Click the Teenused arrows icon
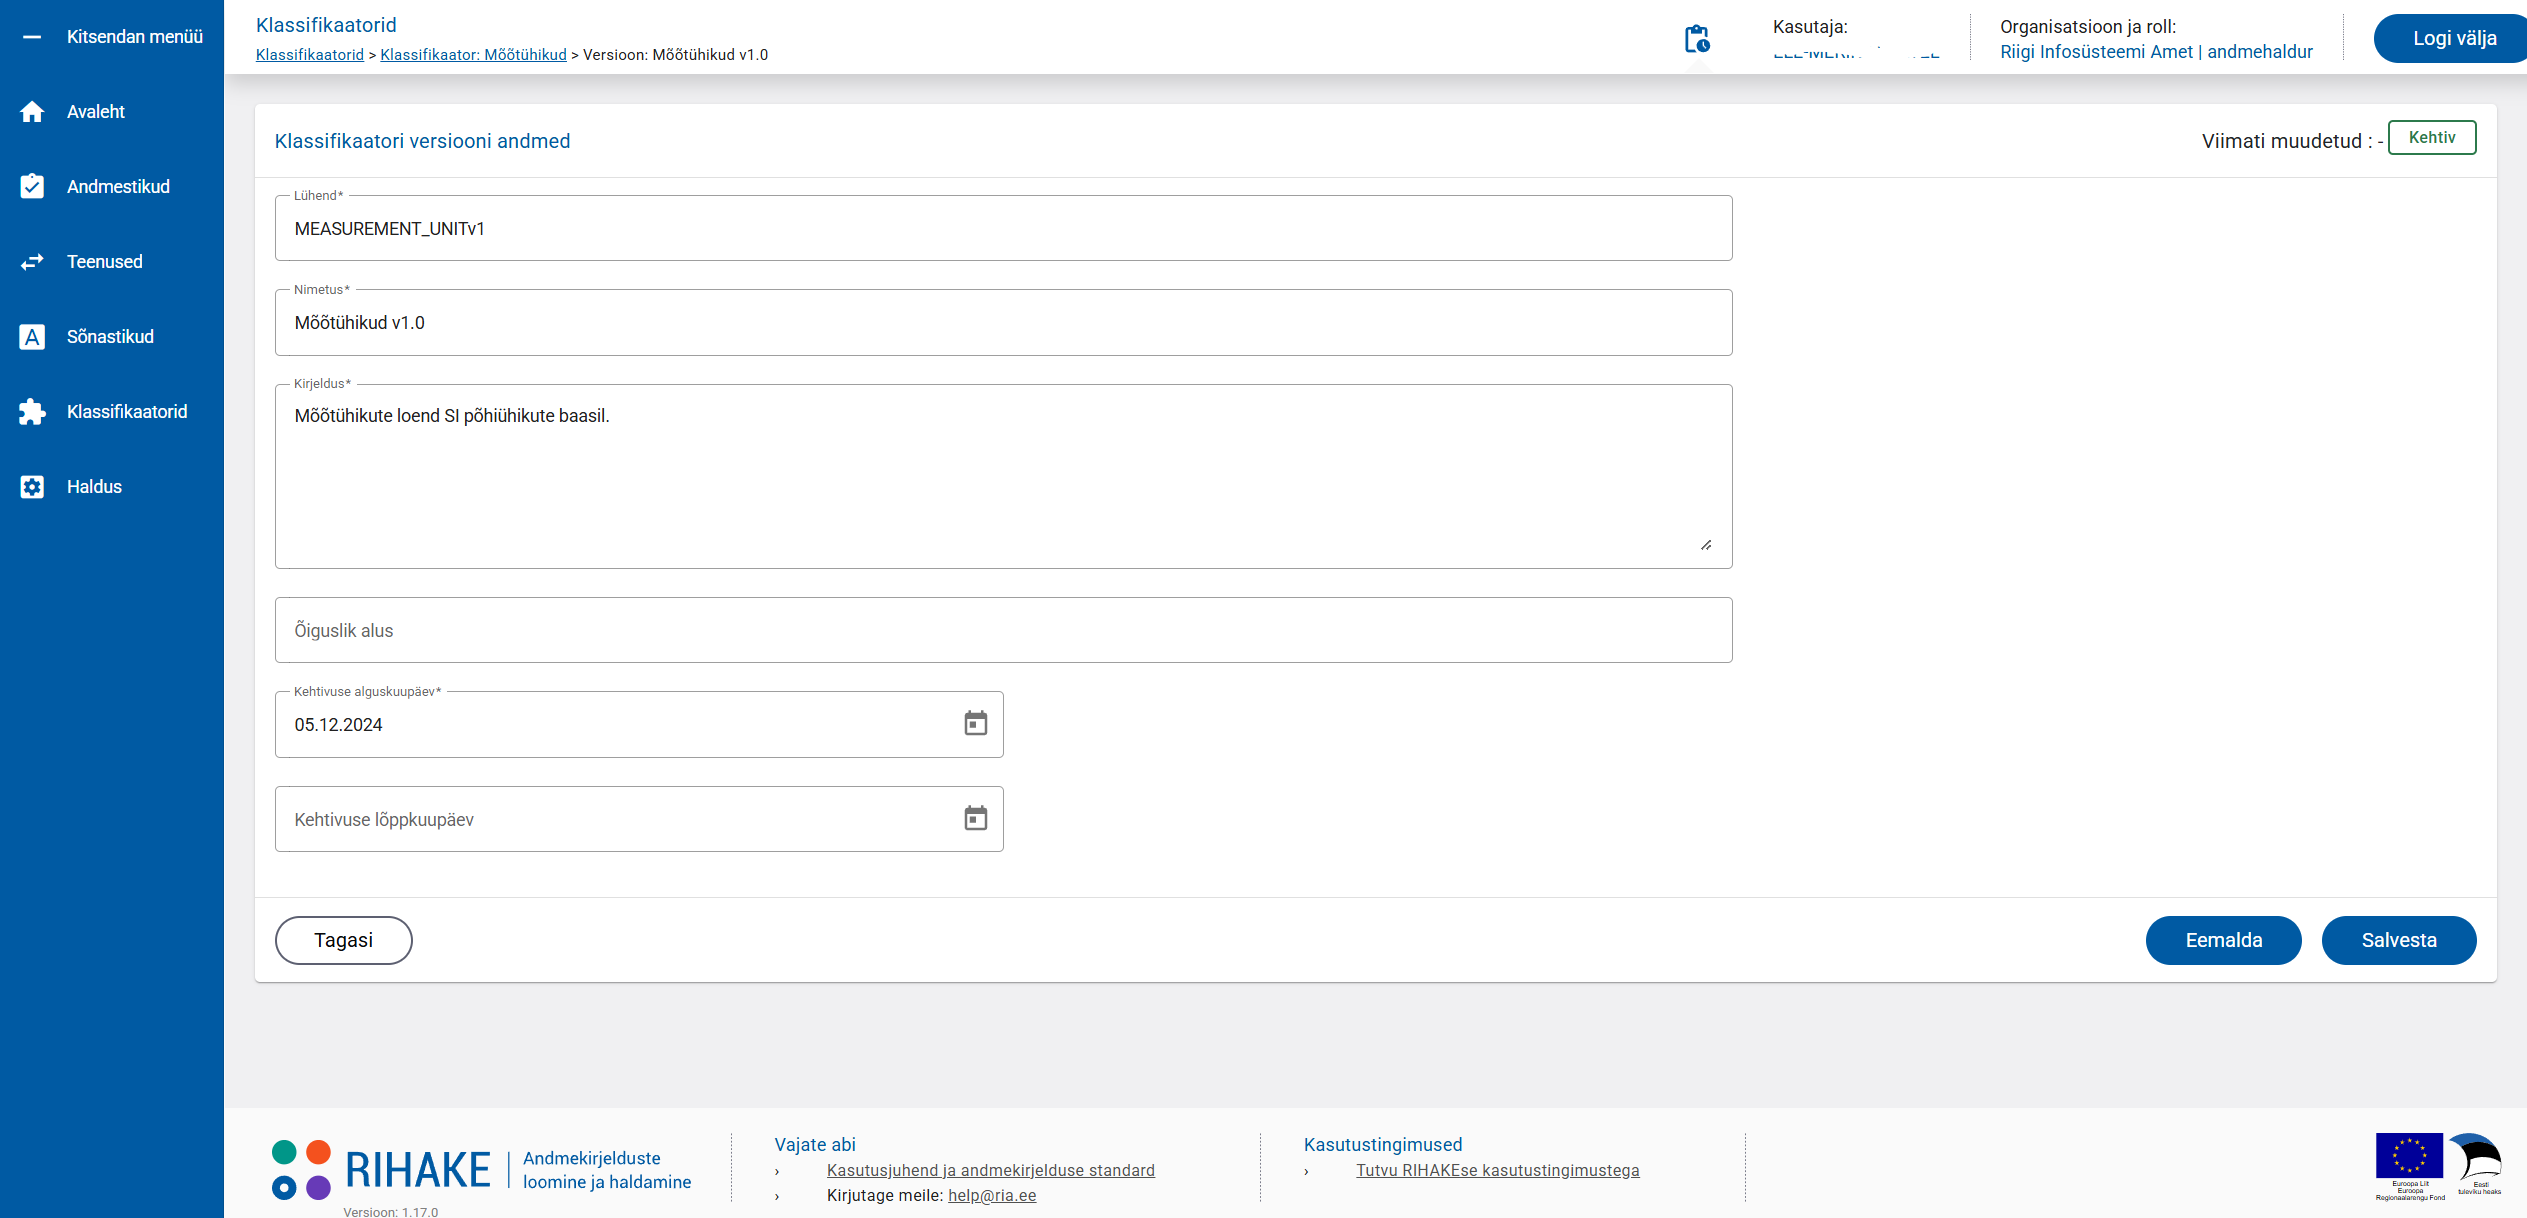The width and height of the screenshot is (2527, 1218). coord(32,262)
